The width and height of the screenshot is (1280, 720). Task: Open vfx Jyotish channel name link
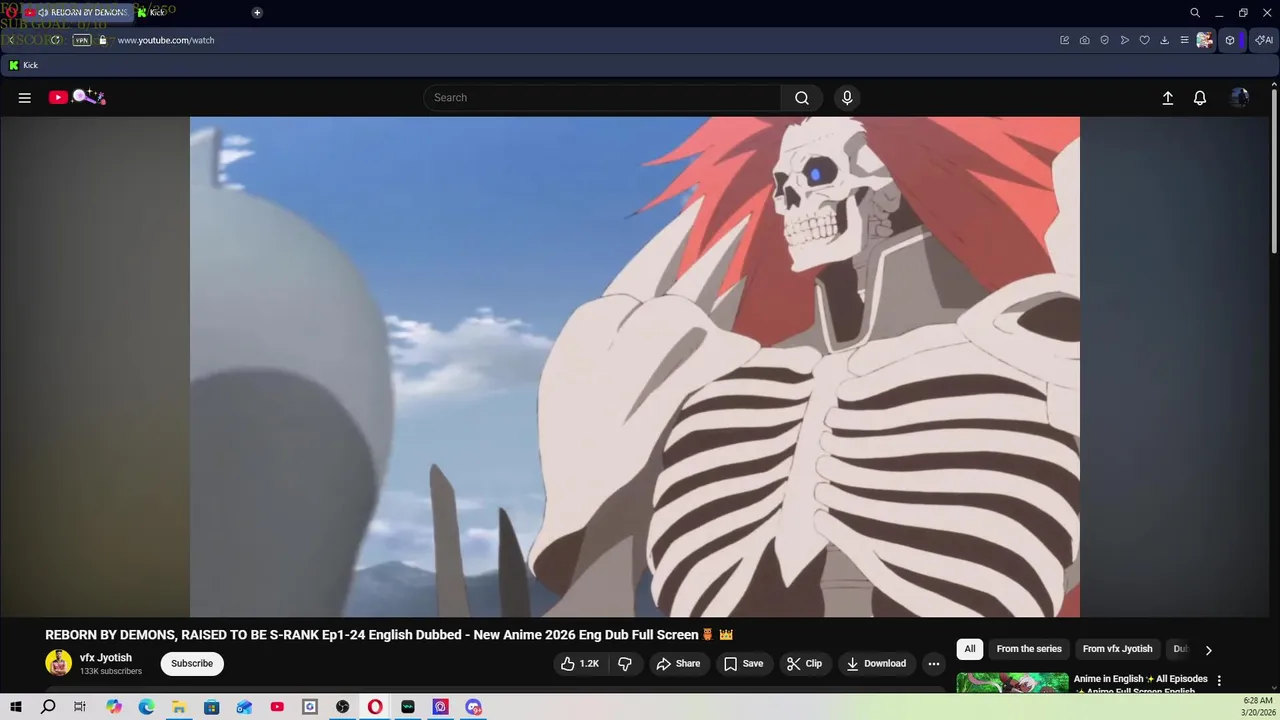point(106,658)
